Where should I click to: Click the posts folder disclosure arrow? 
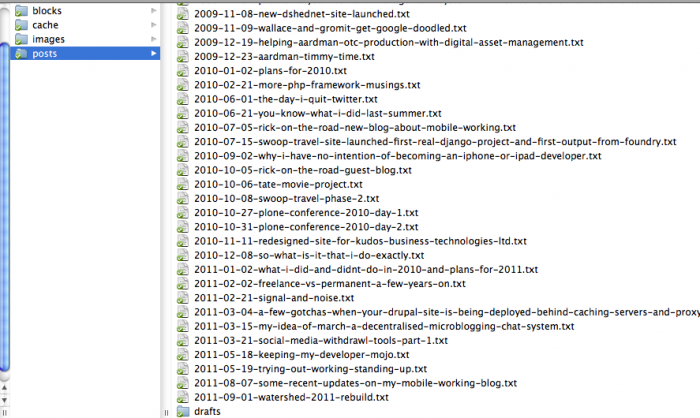(154, 54)
